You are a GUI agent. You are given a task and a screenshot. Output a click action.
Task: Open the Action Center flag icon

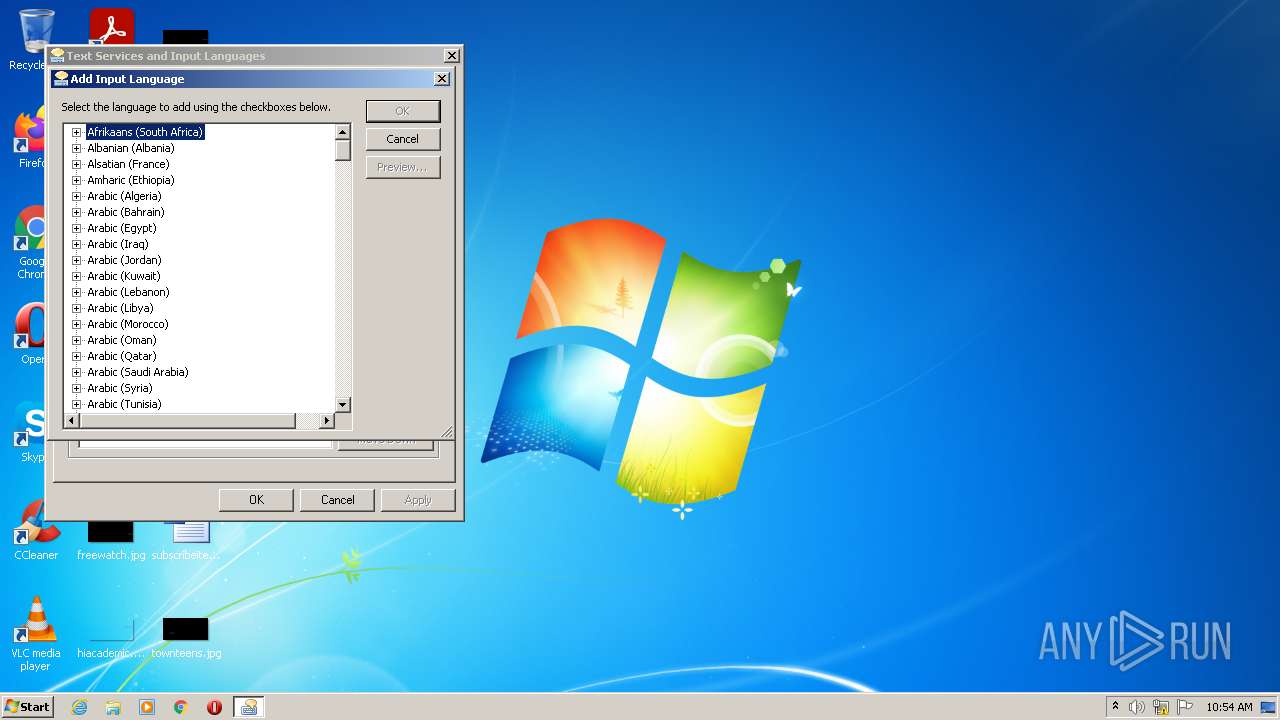(x=1185, y=707)
